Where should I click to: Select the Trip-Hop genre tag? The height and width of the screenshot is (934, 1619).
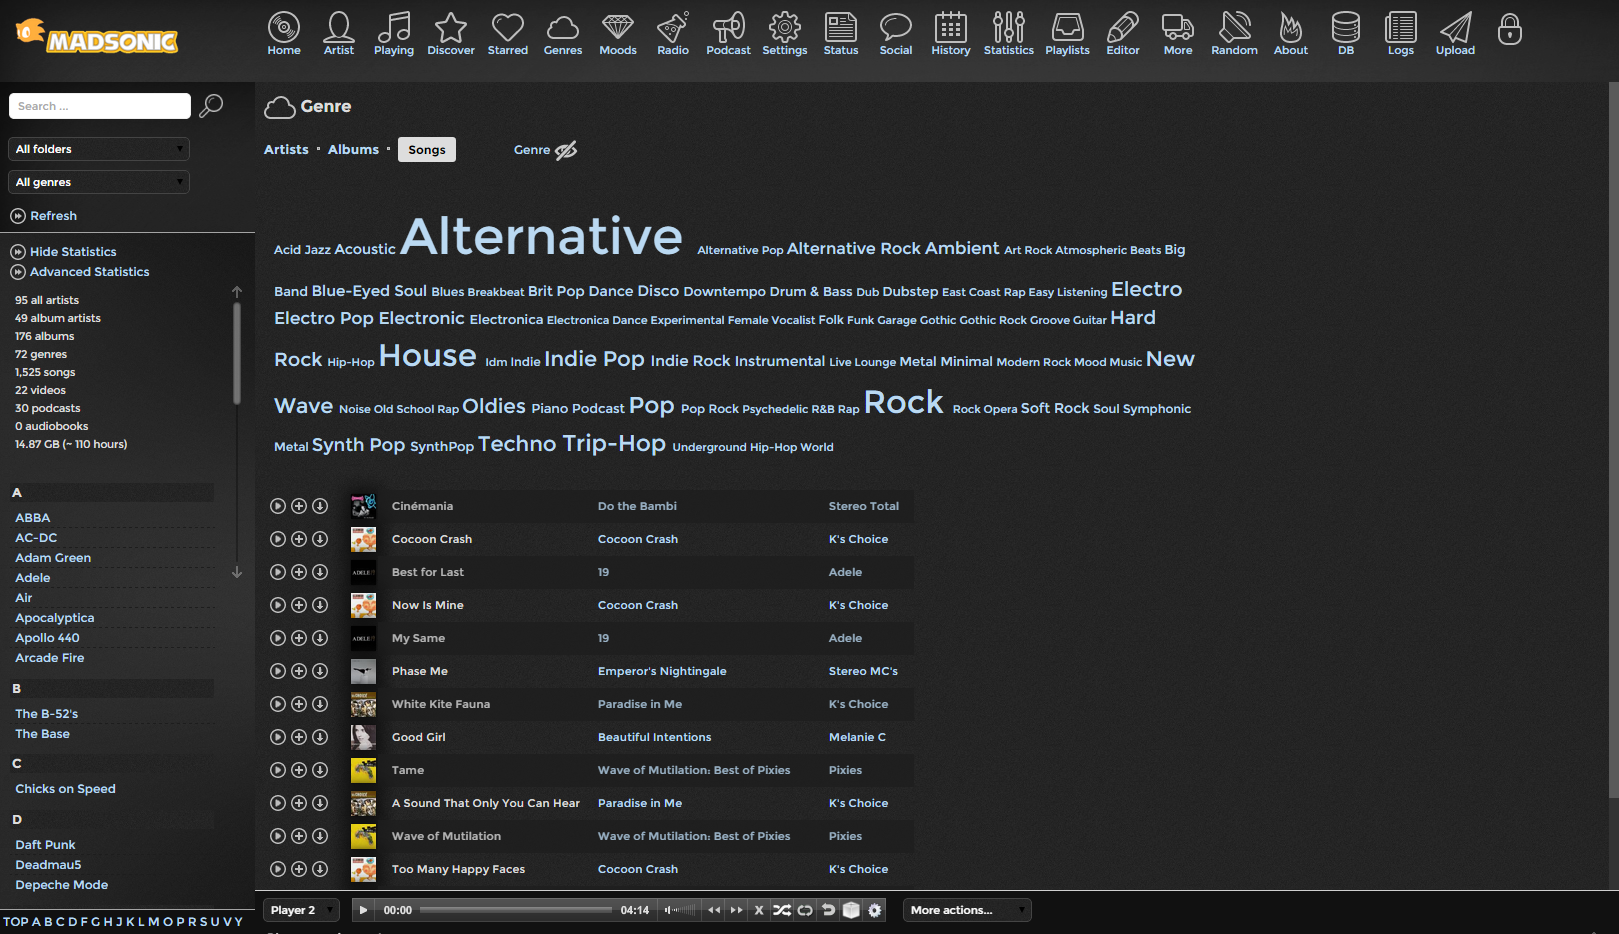tap(614, 444)
